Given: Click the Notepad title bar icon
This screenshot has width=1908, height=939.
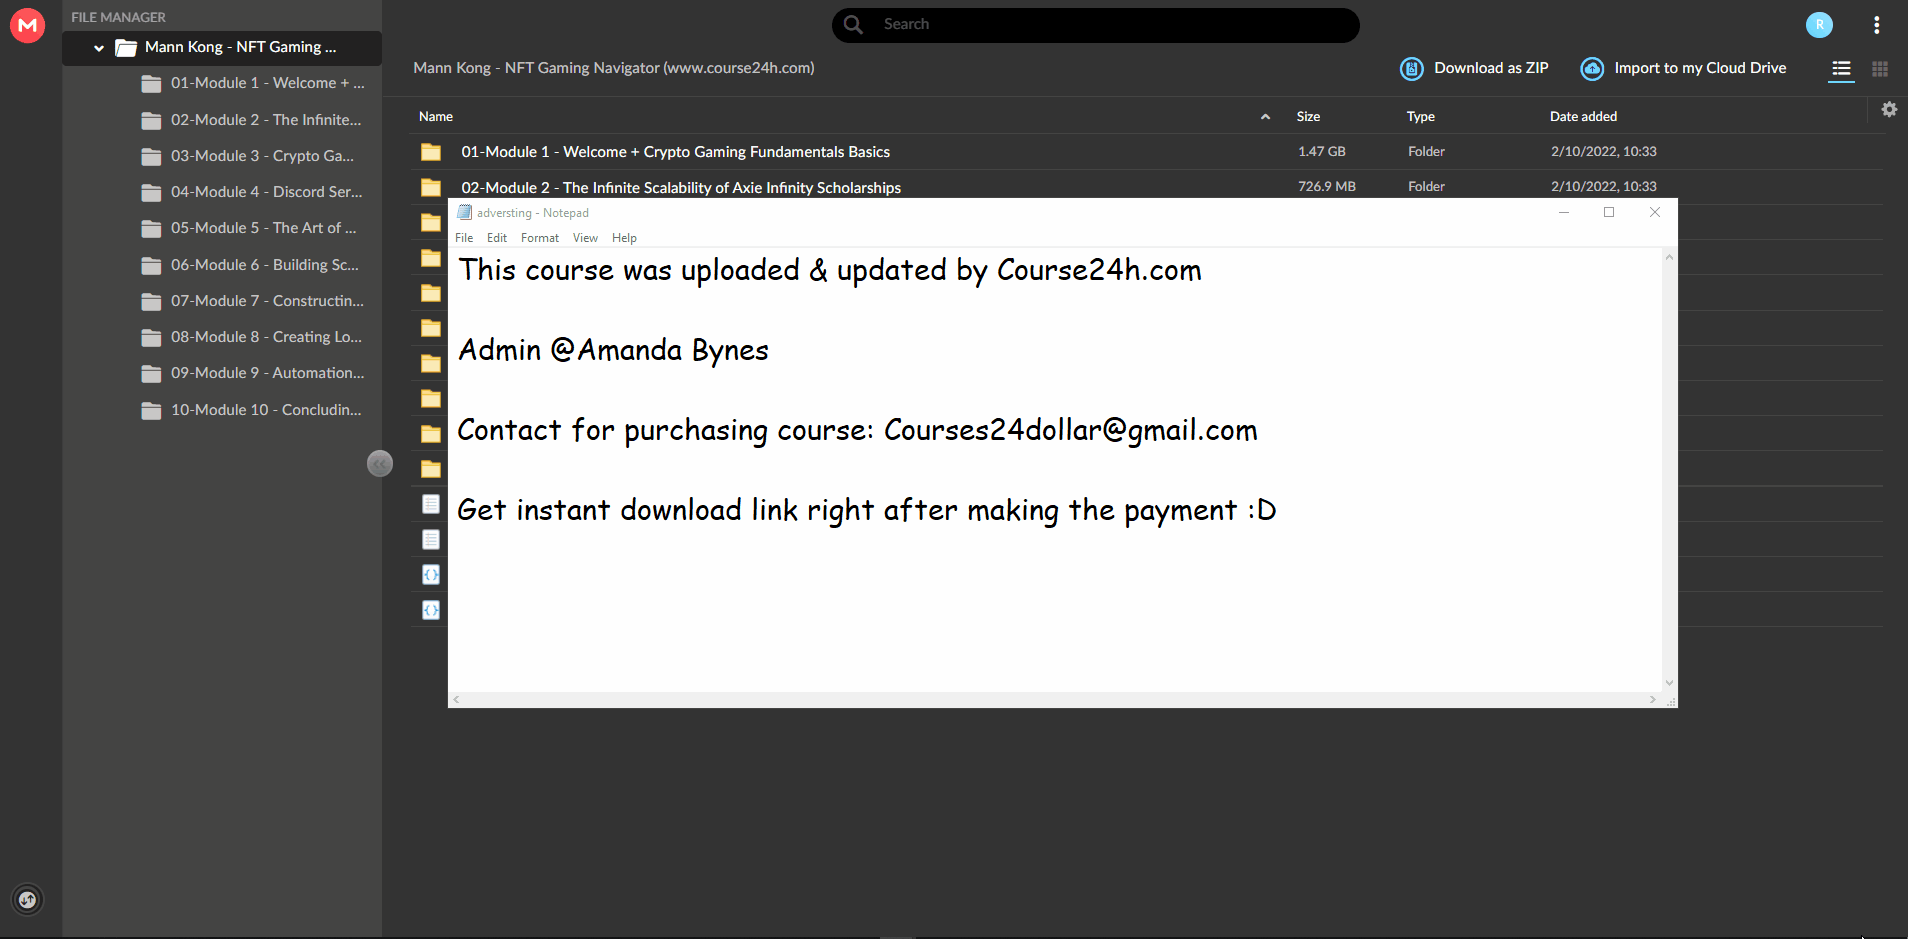Looking at the screenshot, I should pyautogui.click(x=464, y=212).
